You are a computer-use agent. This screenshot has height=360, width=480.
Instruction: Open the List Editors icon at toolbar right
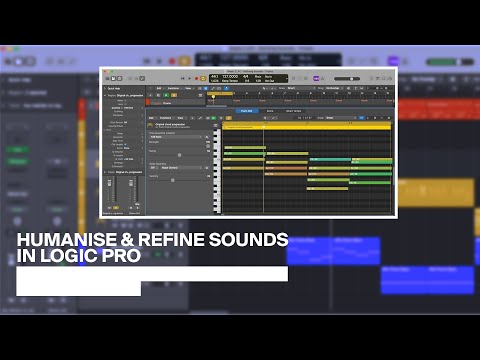tap(371, 79)
